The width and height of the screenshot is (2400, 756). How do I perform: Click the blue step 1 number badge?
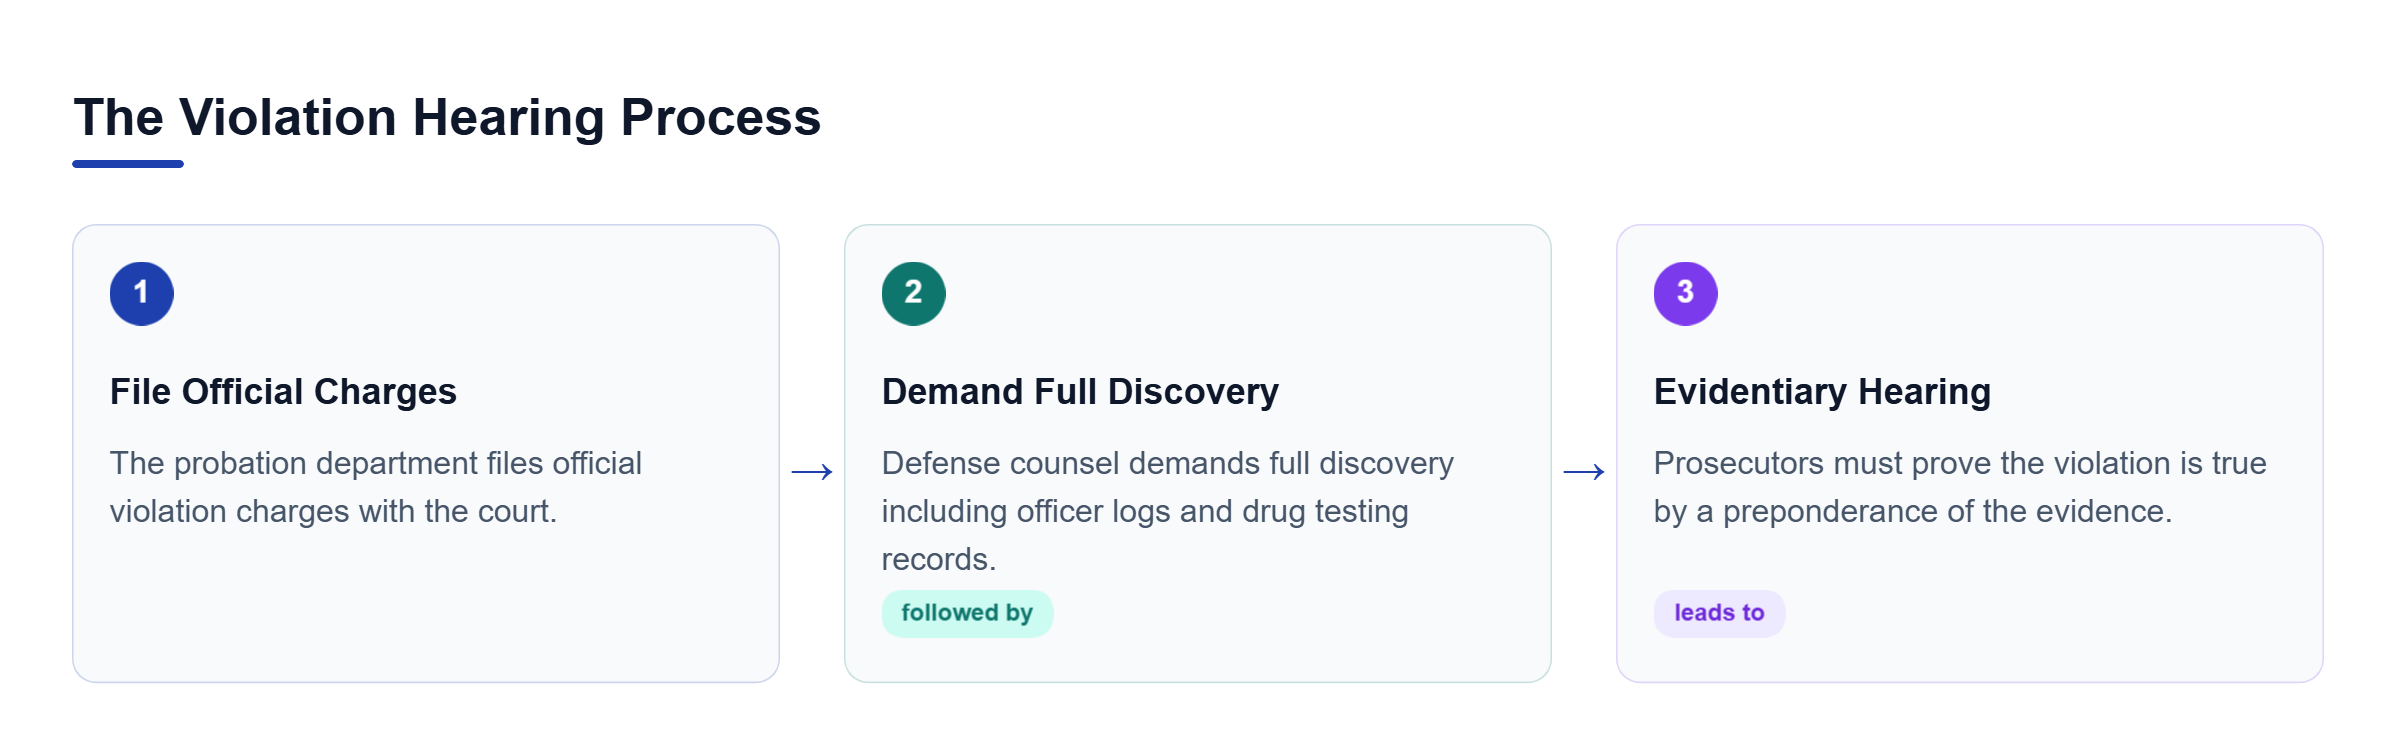[142, 294]
